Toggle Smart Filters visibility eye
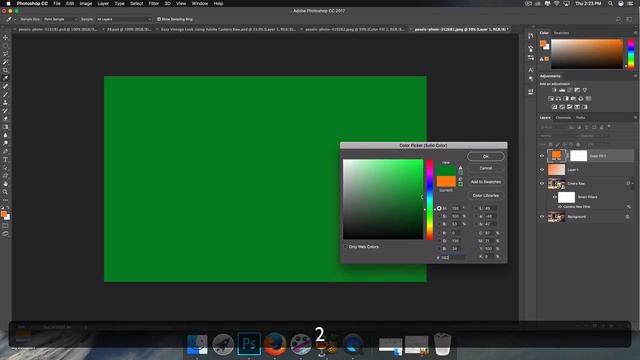 [554, 197]
